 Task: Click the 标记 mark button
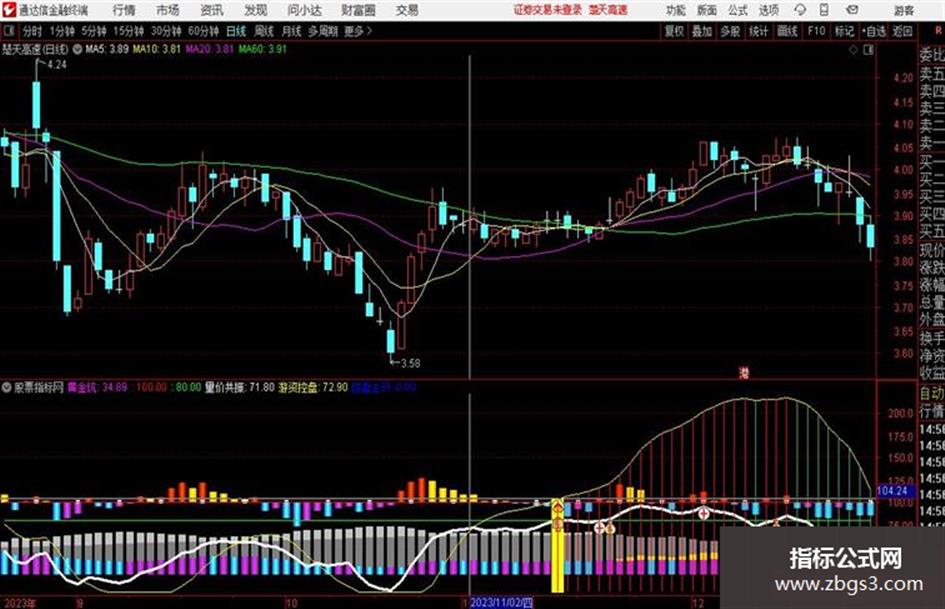[844, 31]
